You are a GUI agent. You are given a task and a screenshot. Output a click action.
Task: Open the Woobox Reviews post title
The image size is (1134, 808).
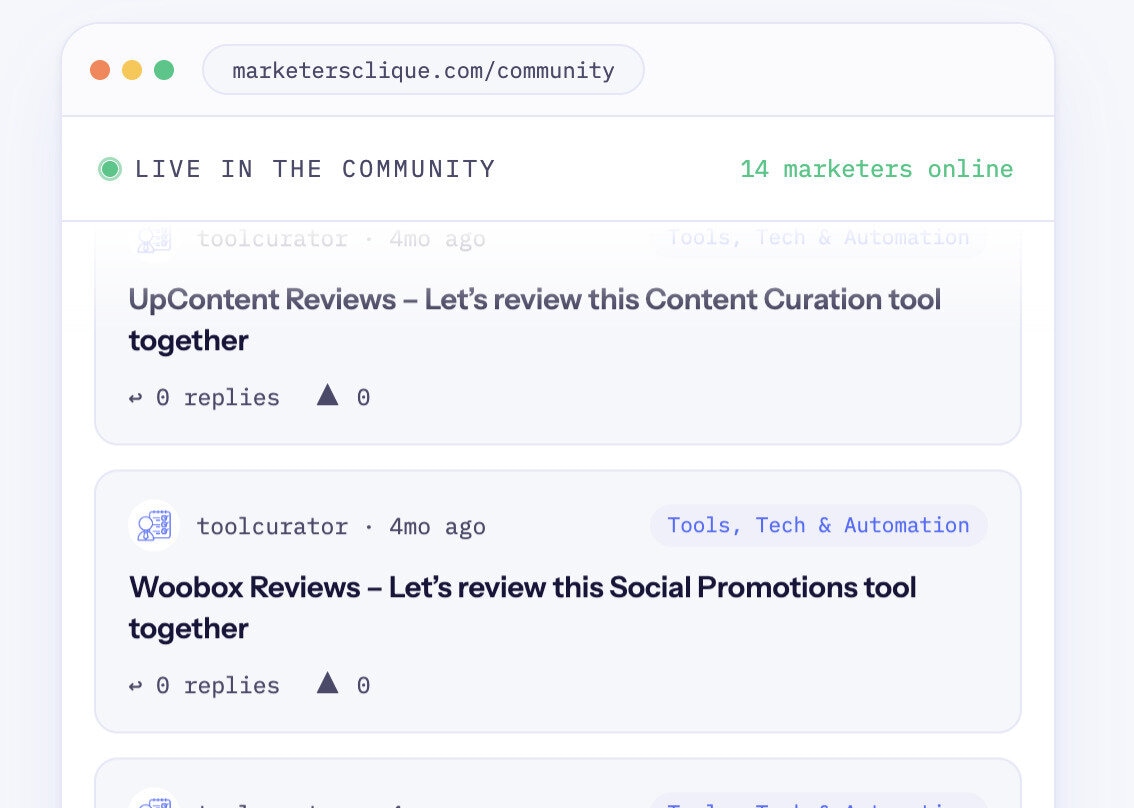522,608
